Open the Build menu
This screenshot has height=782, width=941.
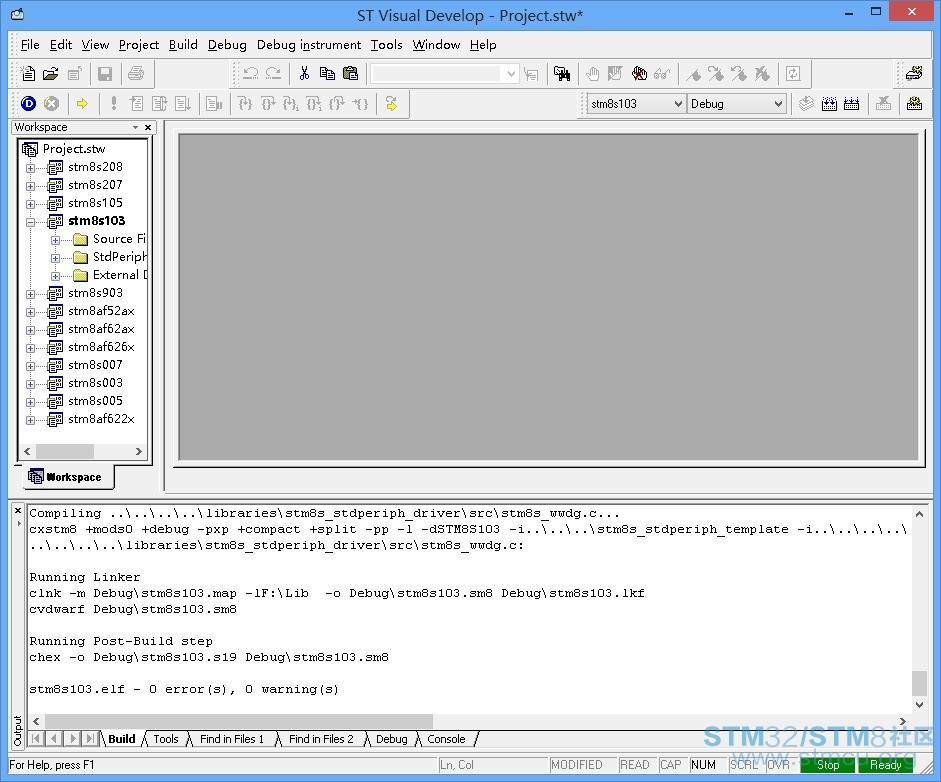pos(183,45)
